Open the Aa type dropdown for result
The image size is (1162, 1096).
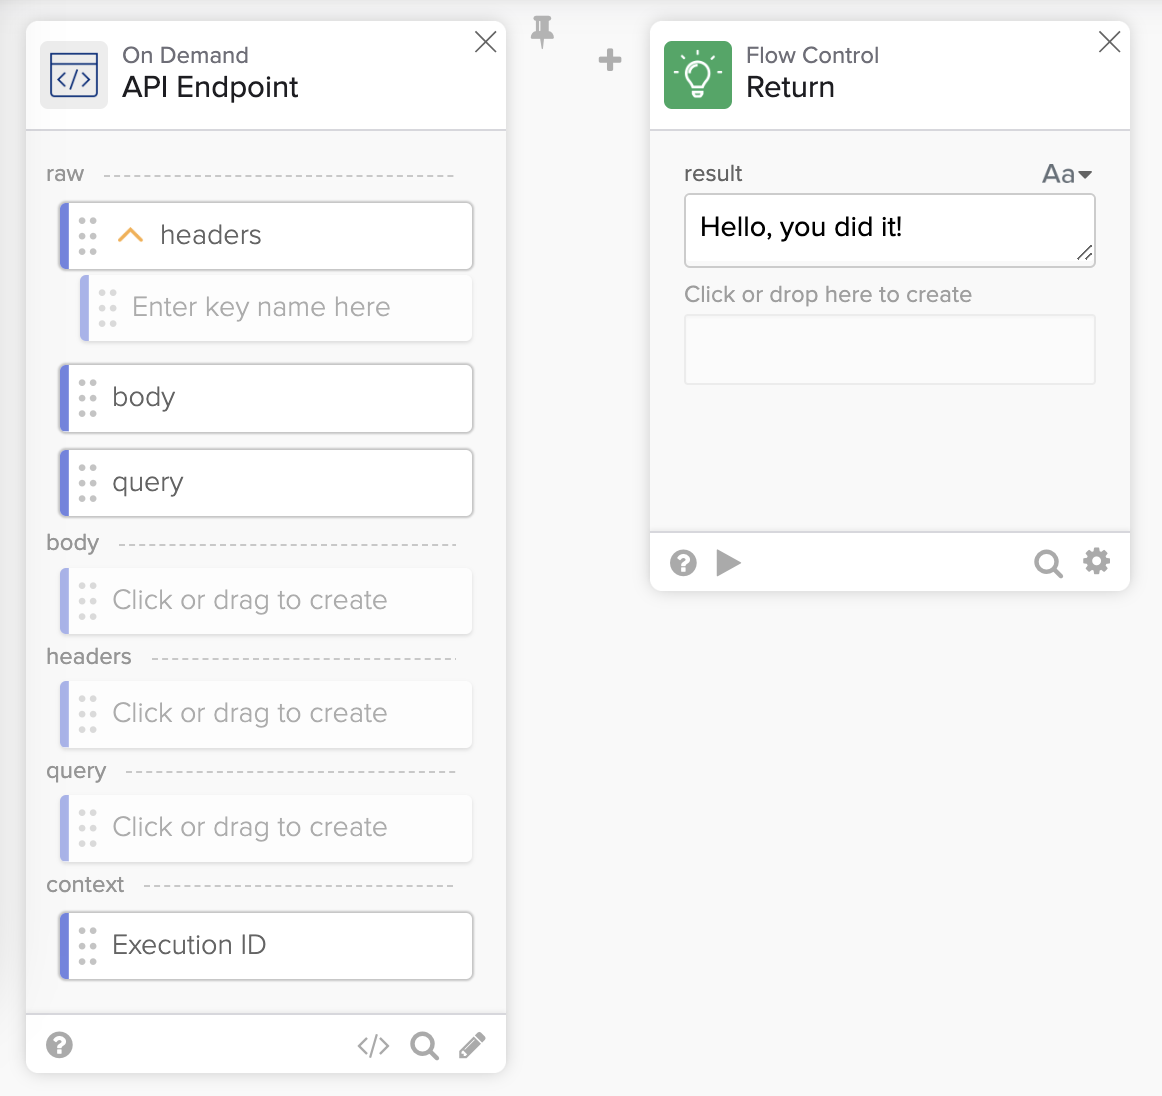point(1066,174)
